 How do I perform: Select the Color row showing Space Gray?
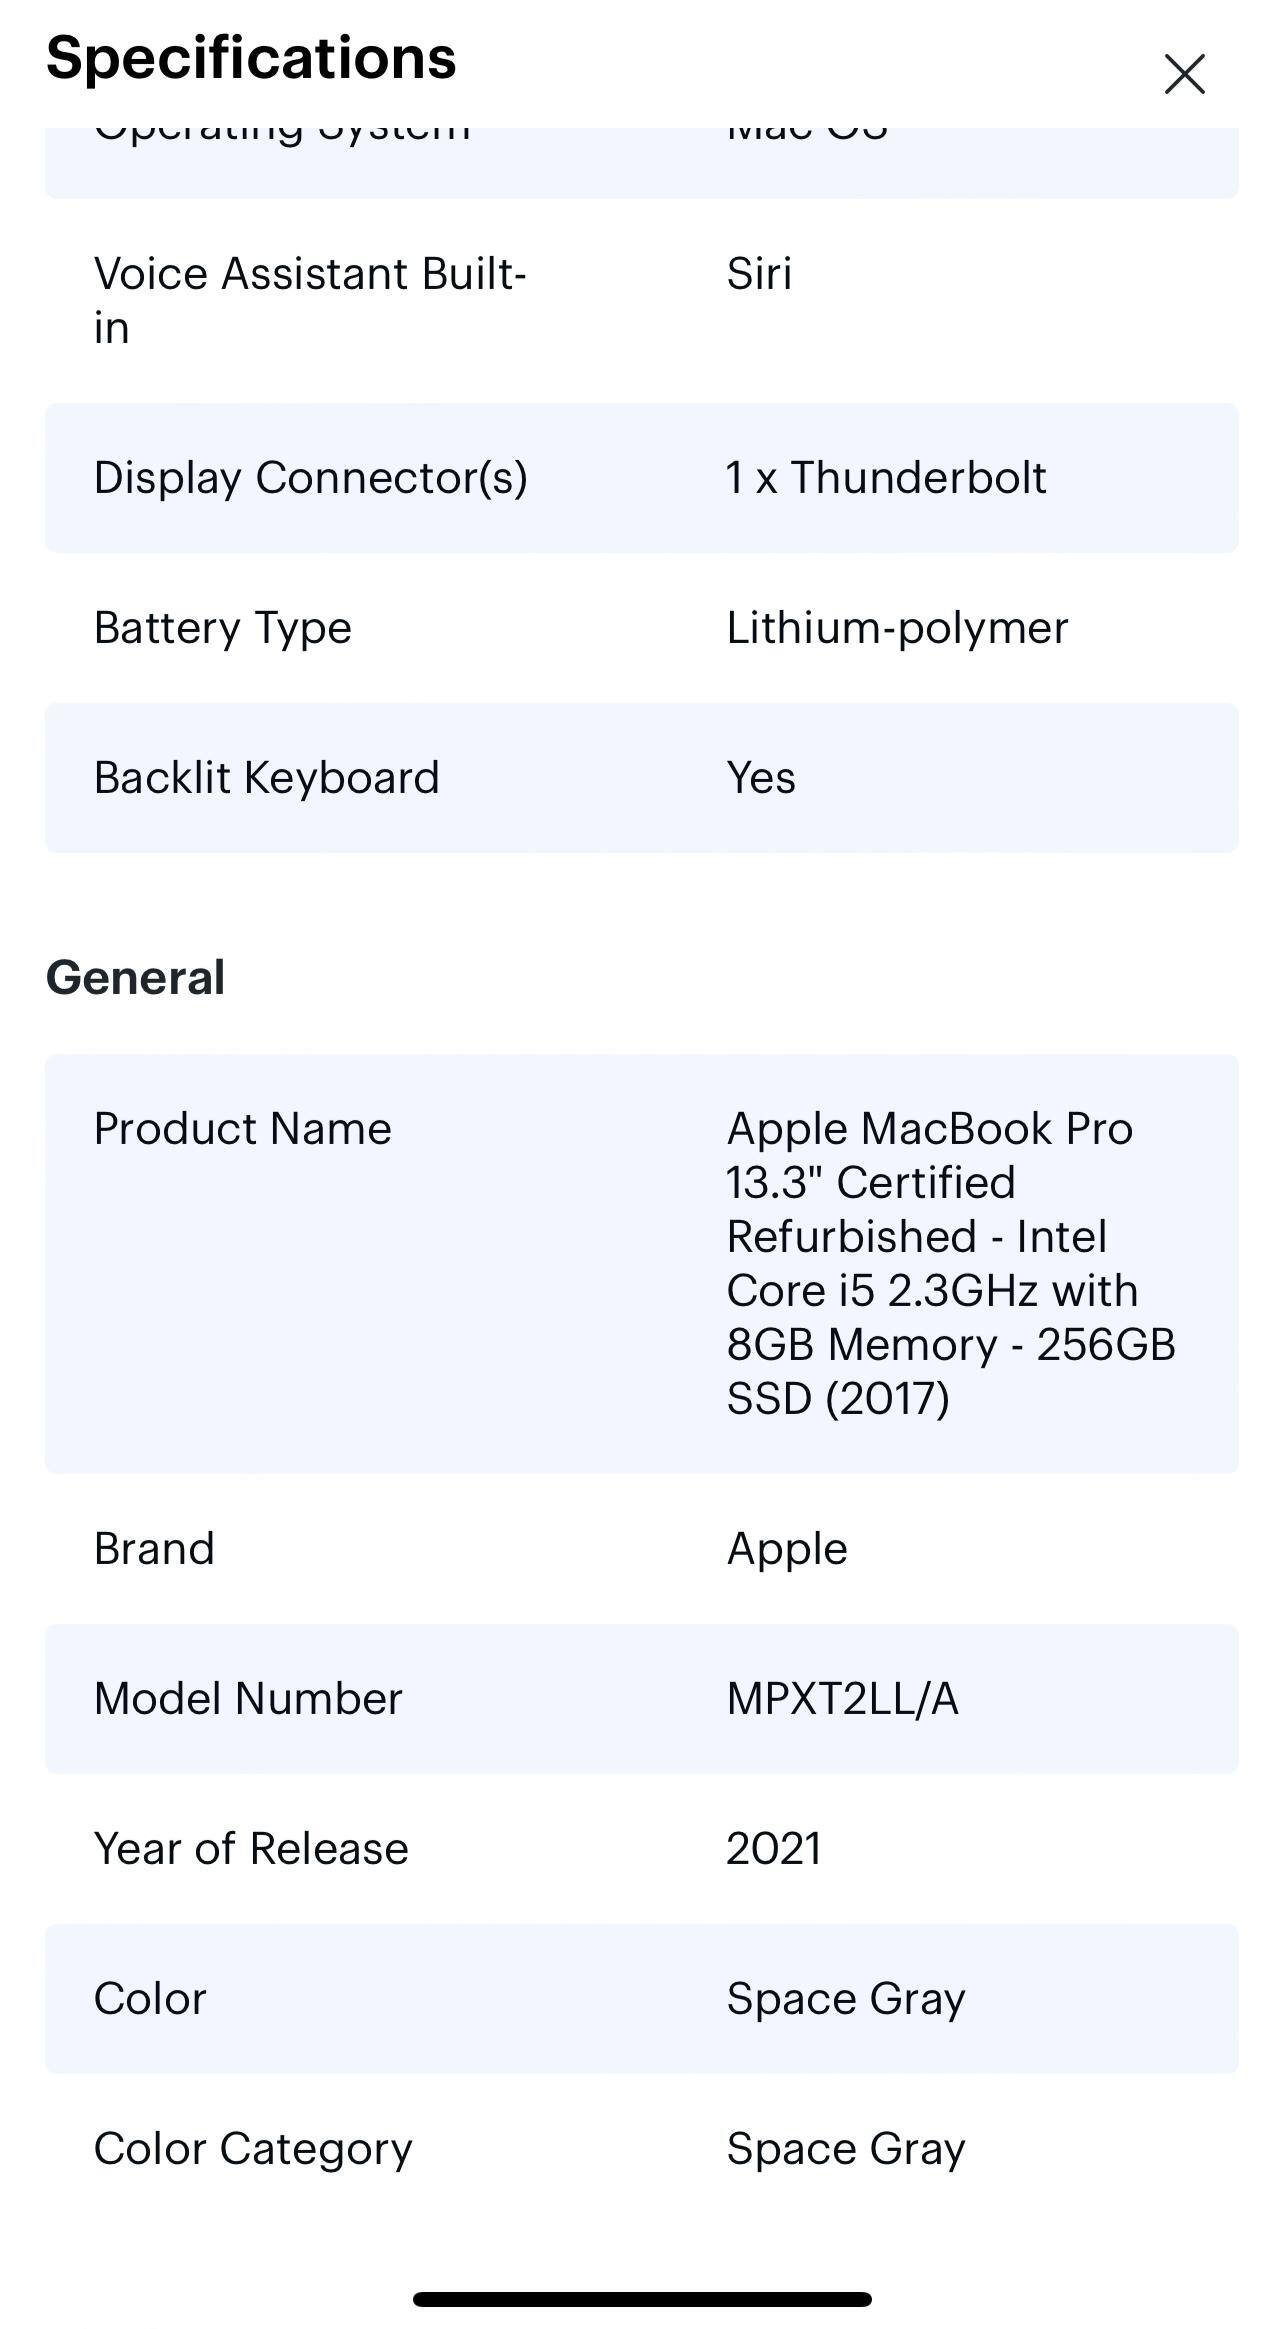point(640,1998)
